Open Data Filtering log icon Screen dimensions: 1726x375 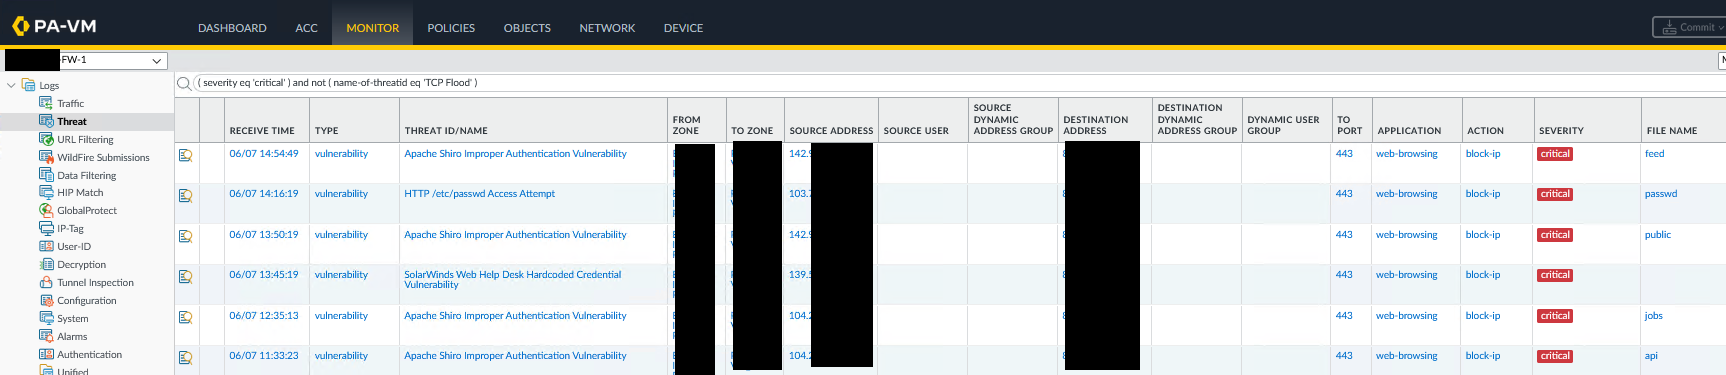[45, 175]
